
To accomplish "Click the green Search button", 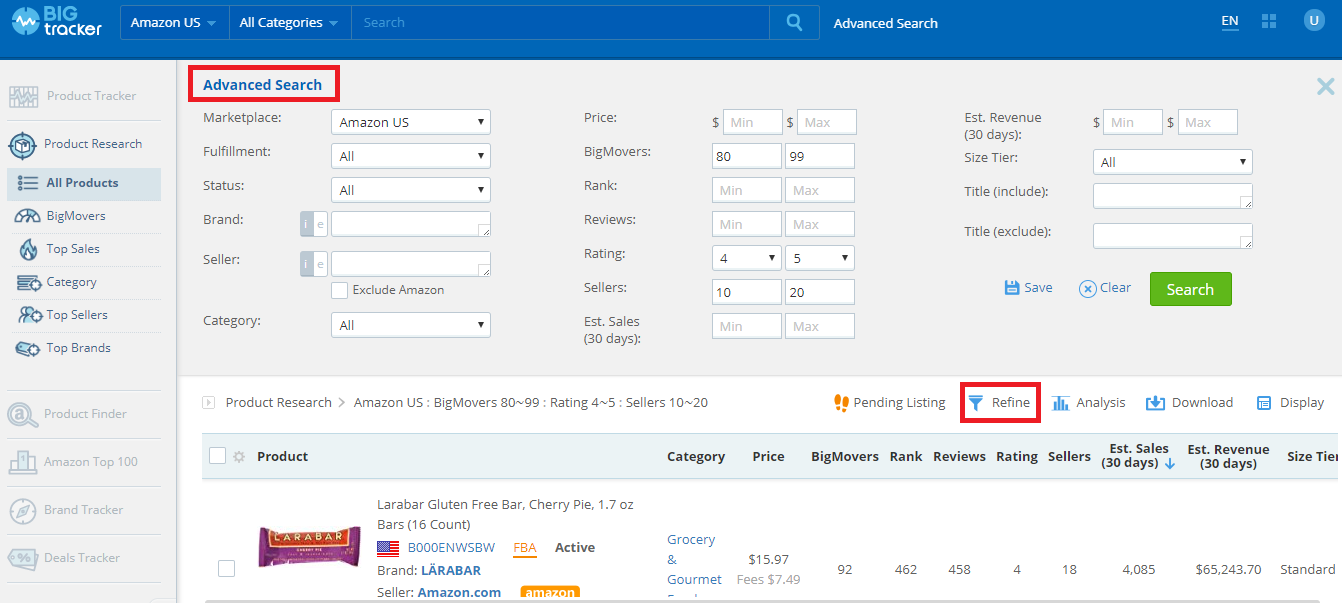I will pos(1190,289).
